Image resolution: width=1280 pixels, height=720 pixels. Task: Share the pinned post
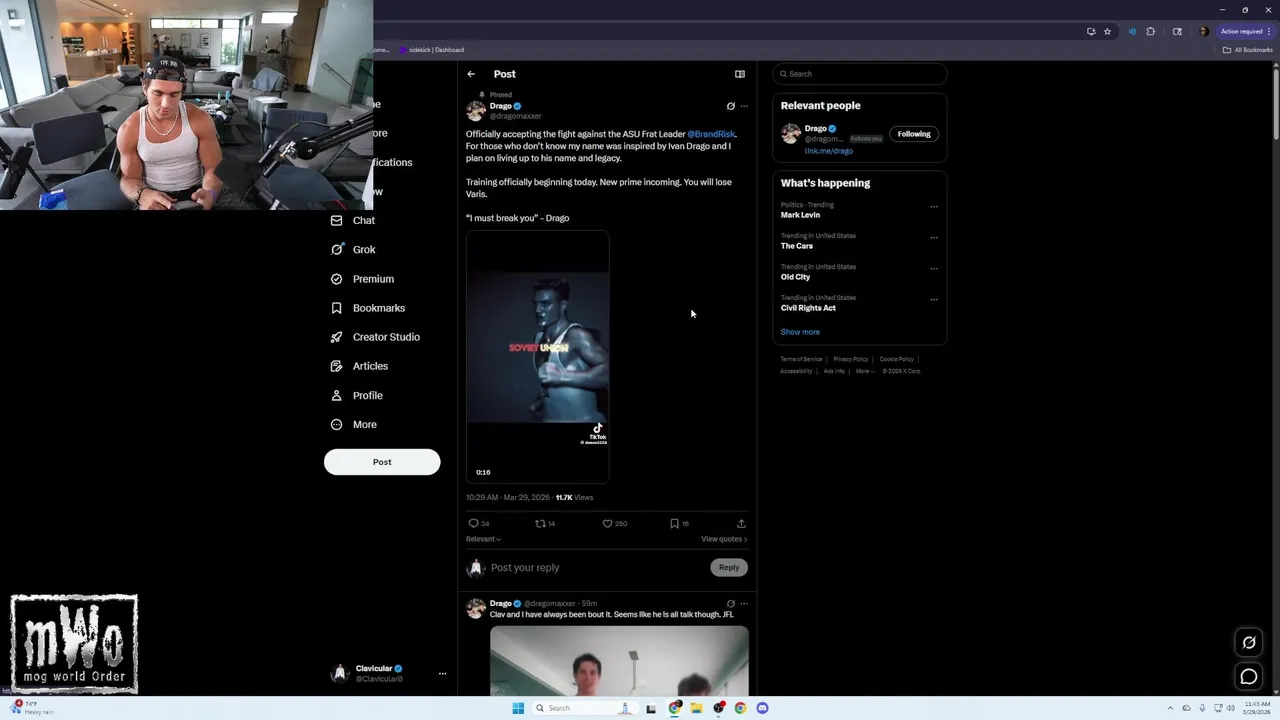741,523
